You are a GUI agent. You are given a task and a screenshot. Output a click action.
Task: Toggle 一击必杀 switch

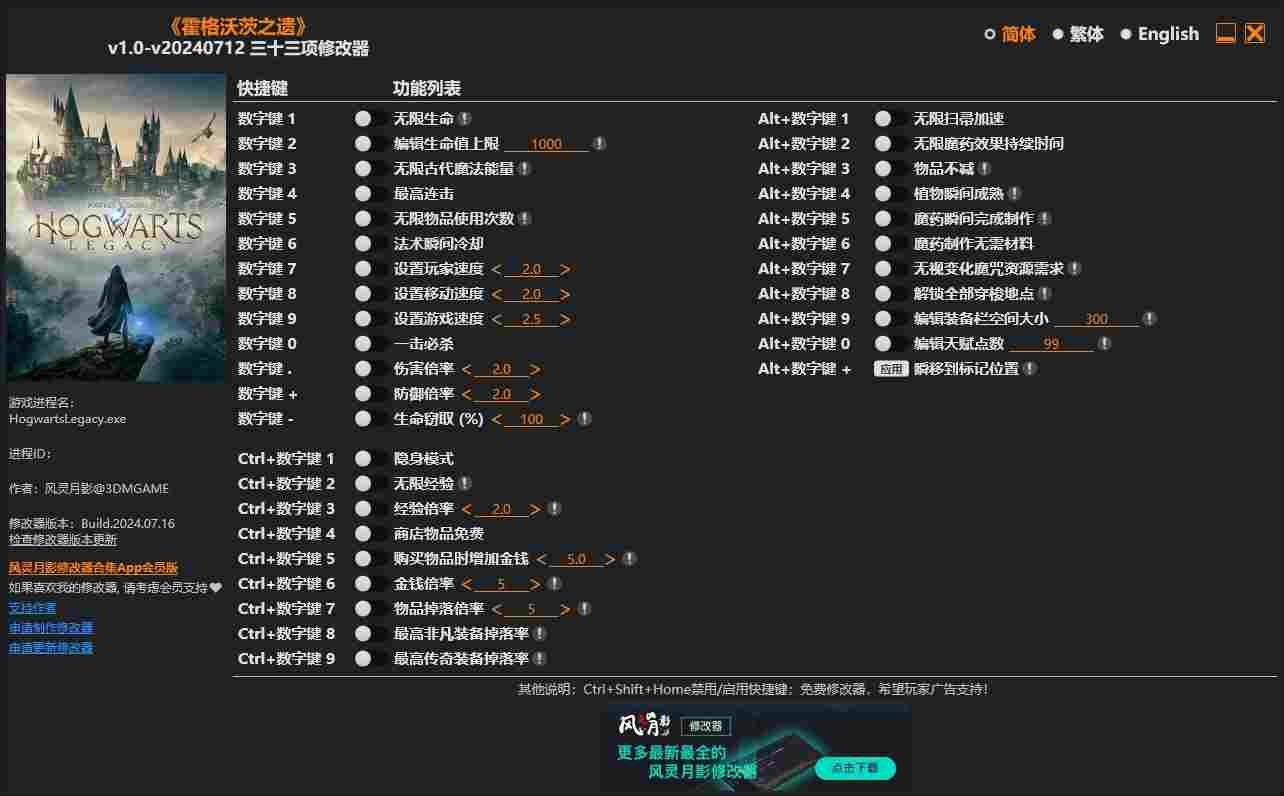pos(371,343)
